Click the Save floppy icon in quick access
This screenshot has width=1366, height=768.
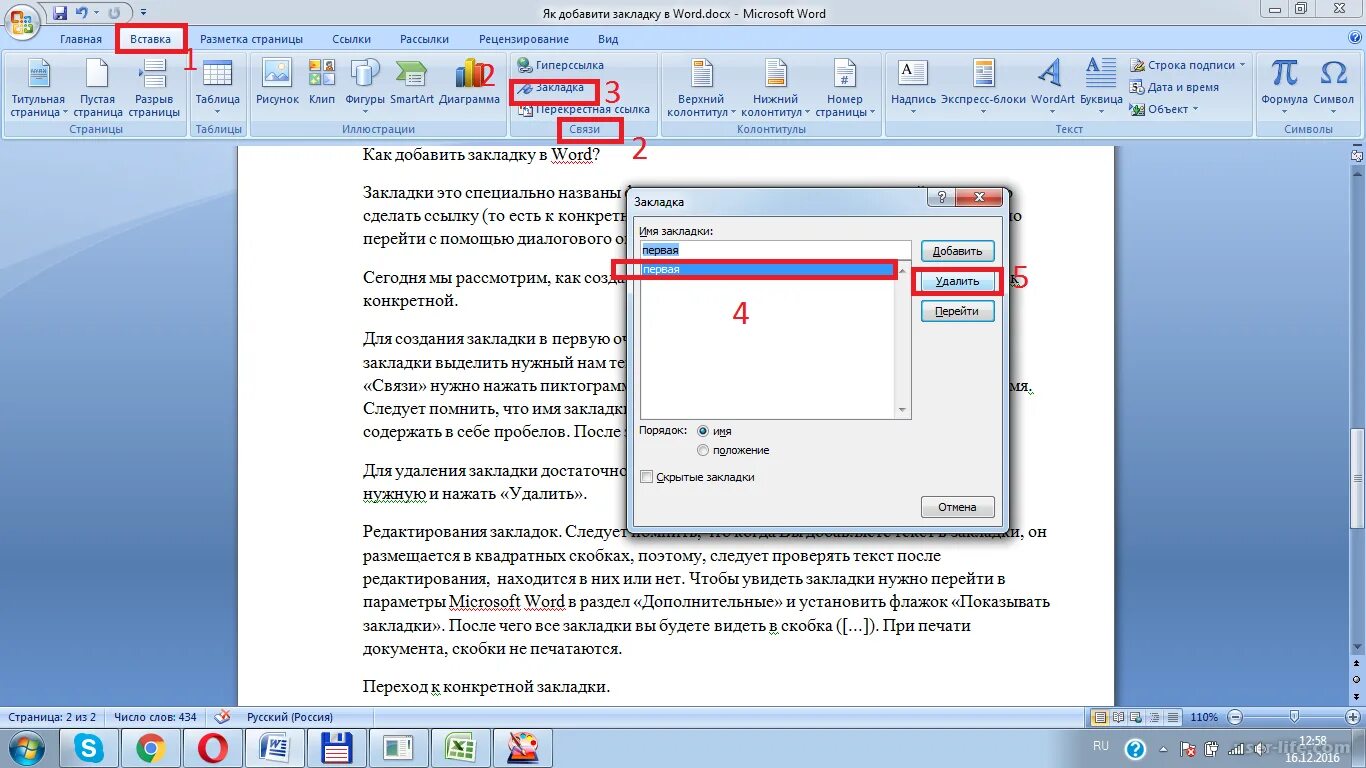(60, 13)
